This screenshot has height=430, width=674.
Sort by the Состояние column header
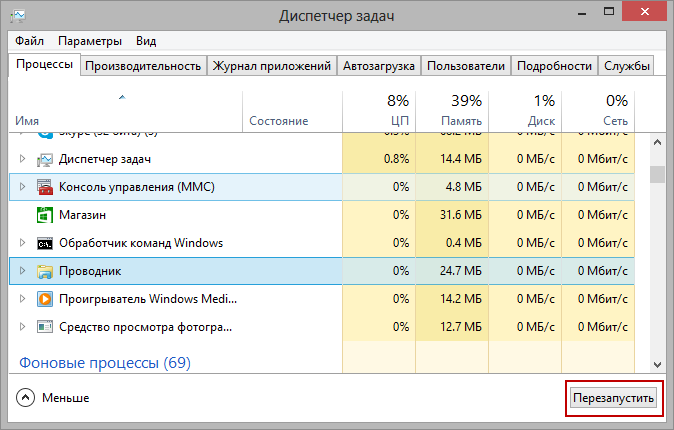point(292,111)
